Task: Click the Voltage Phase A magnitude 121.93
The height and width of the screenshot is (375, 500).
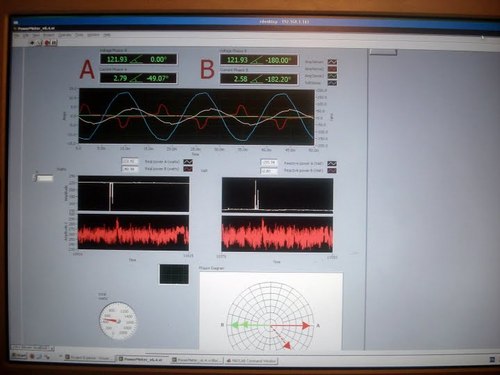Action: [x=117, y=59]
